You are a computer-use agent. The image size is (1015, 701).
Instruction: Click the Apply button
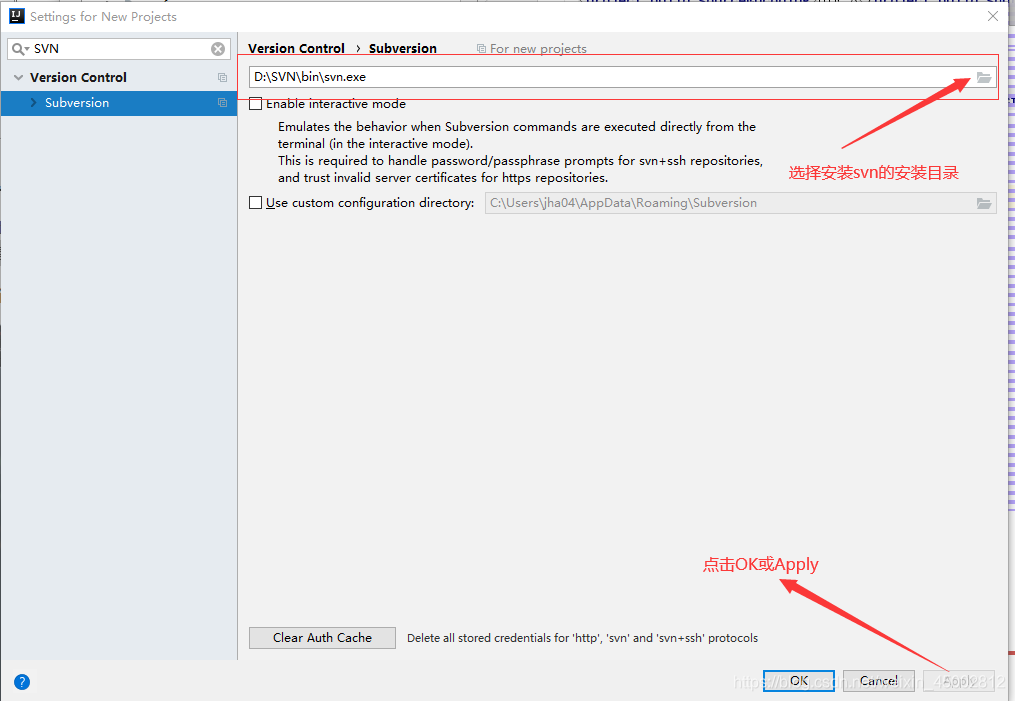pos(959,681)
